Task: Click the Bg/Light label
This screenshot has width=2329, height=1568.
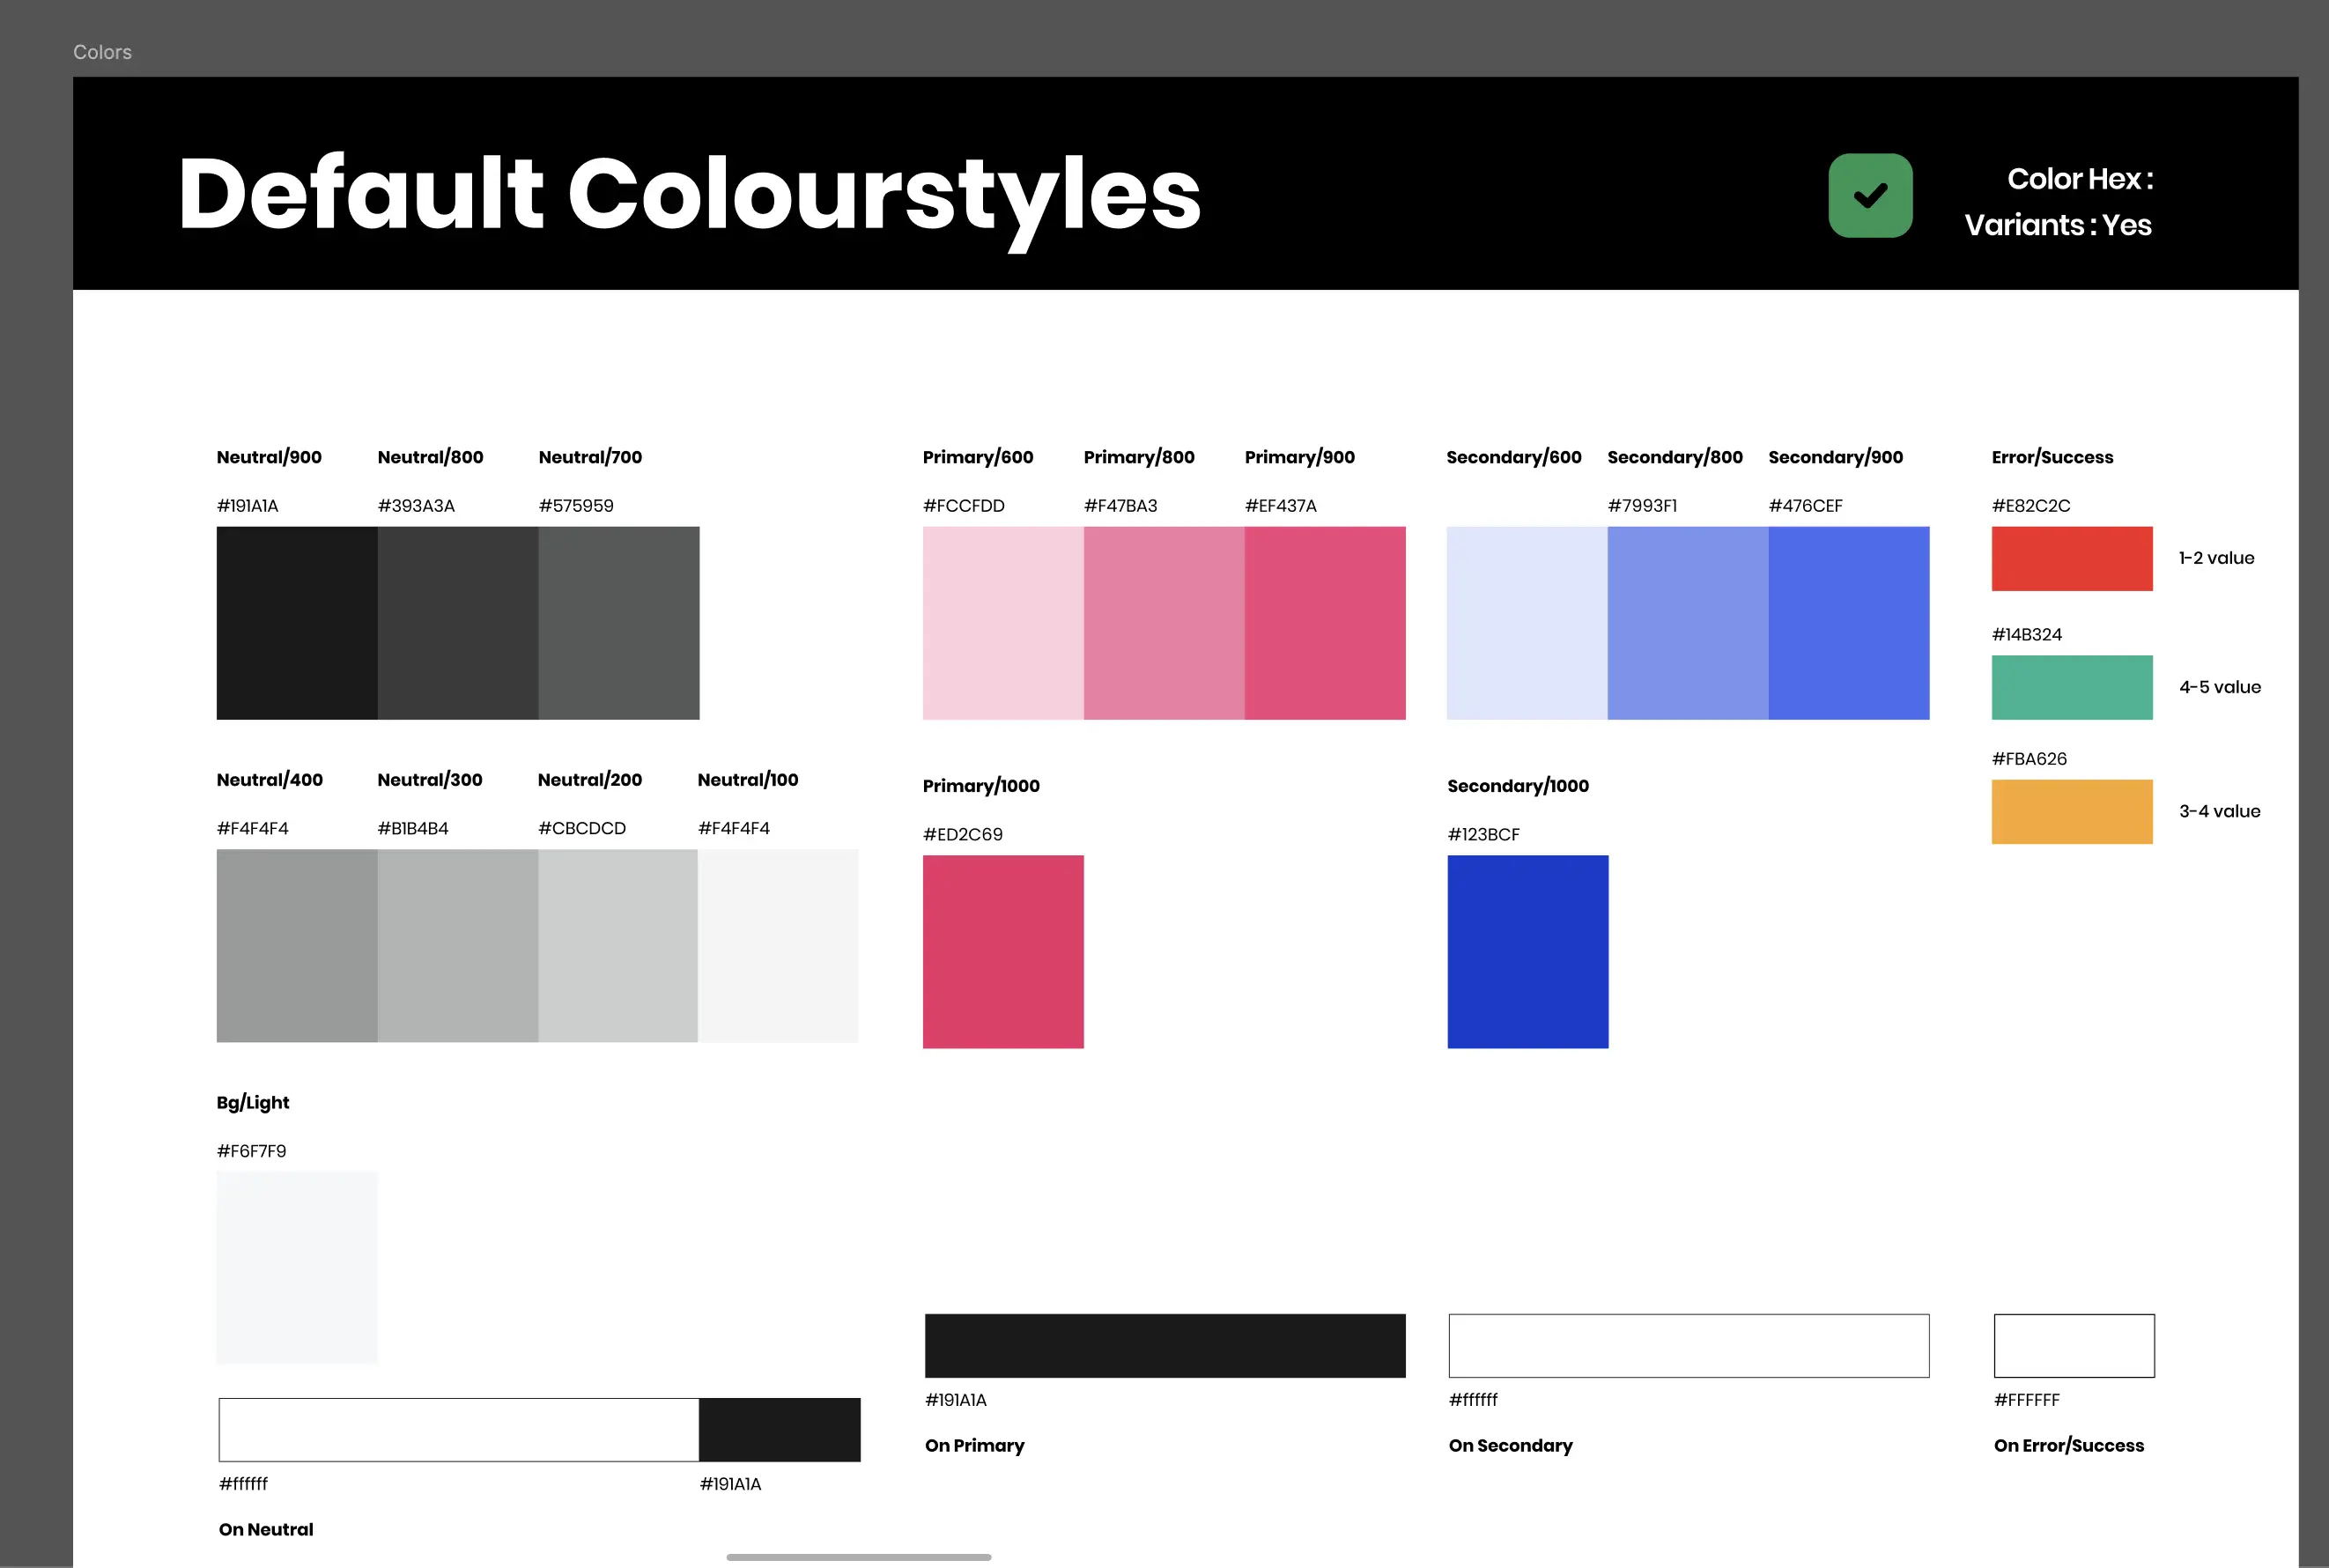Action: click(x=253, y=1103)
